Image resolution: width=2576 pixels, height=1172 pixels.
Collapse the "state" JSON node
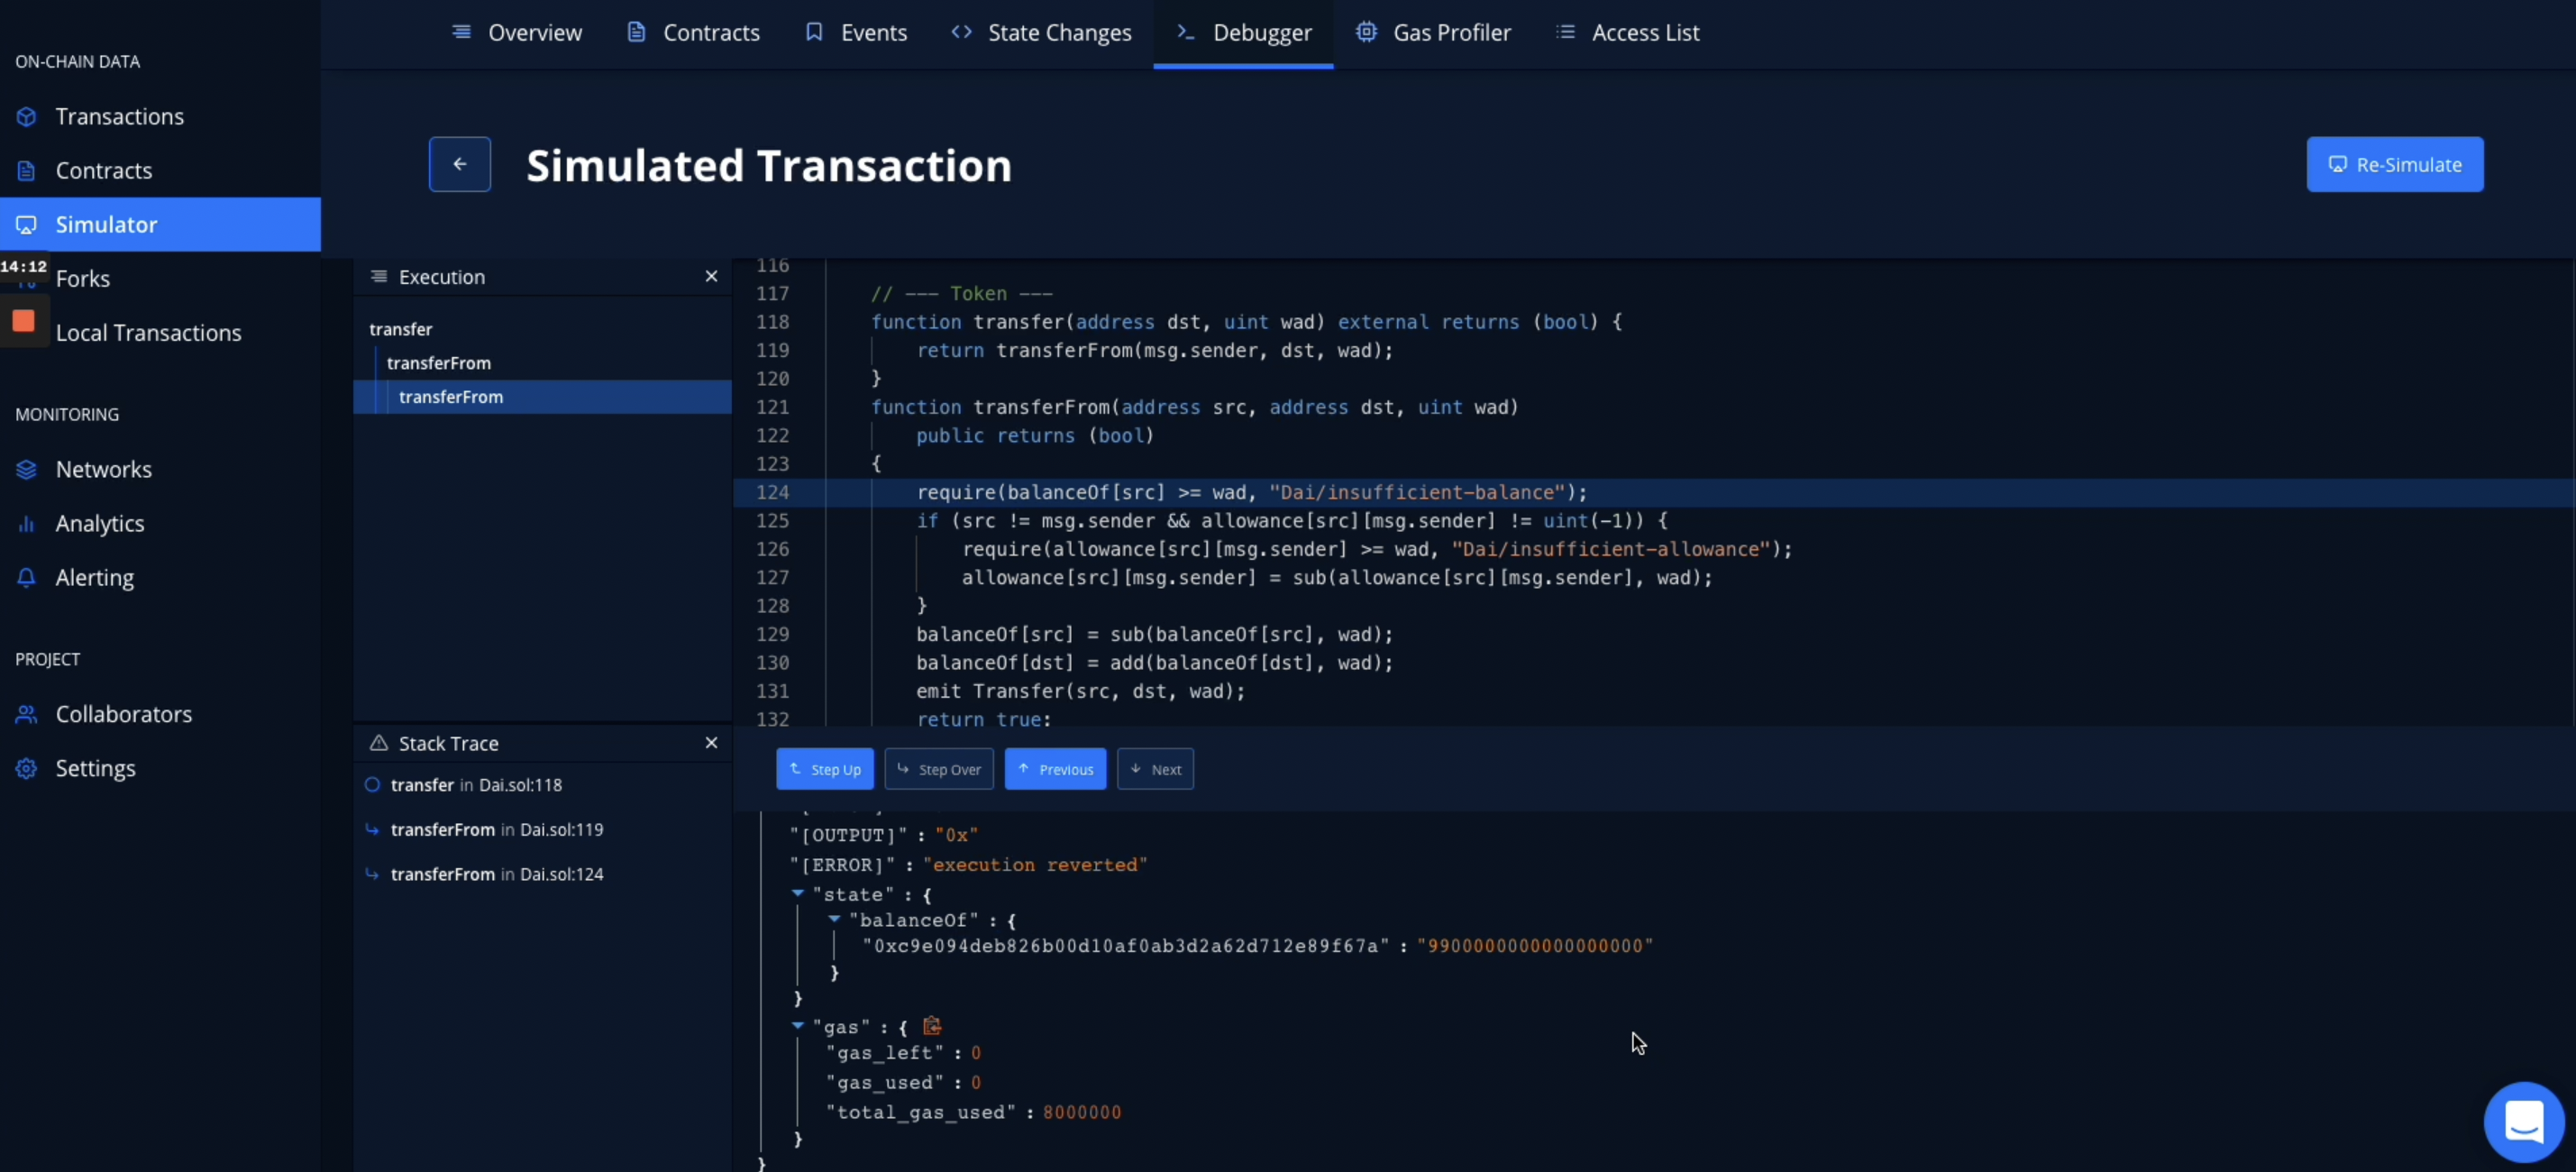point(798,893)
